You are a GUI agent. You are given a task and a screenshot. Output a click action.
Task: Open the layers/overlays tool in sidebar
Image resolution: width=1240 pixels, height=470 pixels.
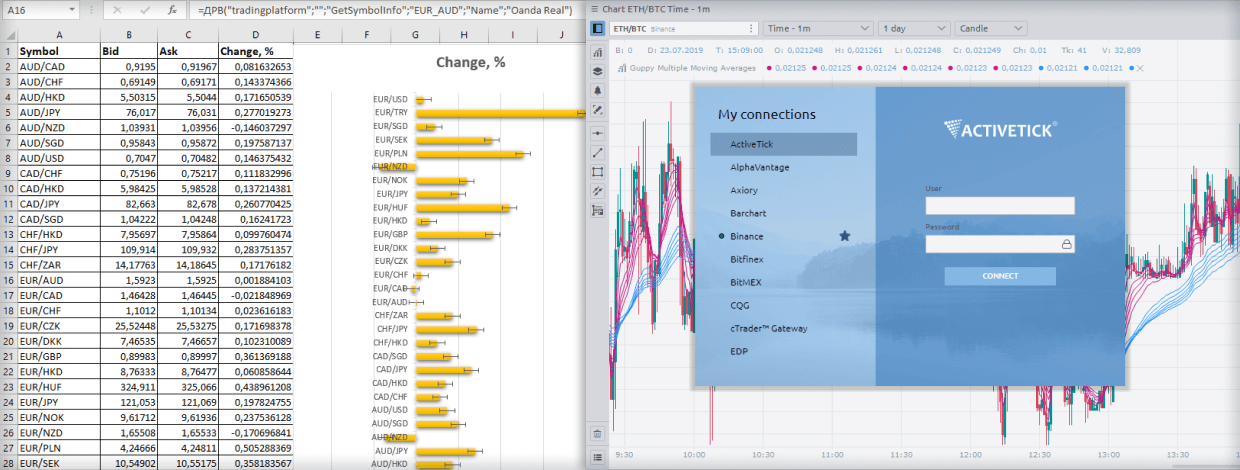[x=597, y=71]
